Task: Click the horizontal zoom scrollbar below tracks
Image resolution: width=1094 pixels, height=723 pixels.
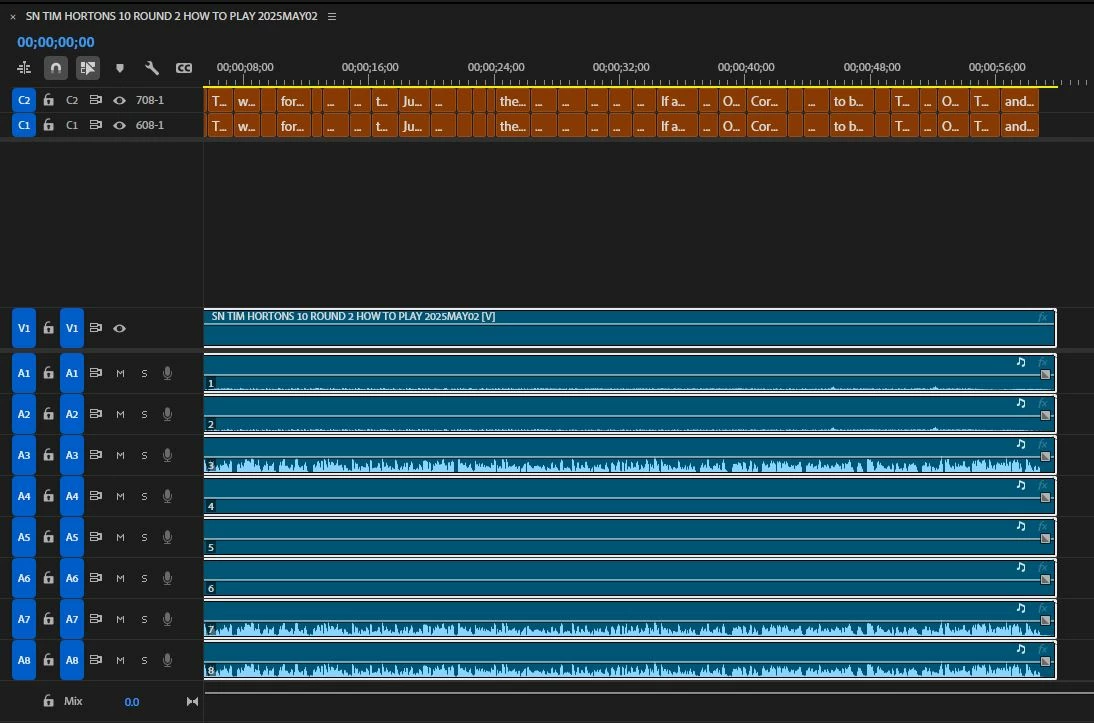Action: [x=647, y=693]
